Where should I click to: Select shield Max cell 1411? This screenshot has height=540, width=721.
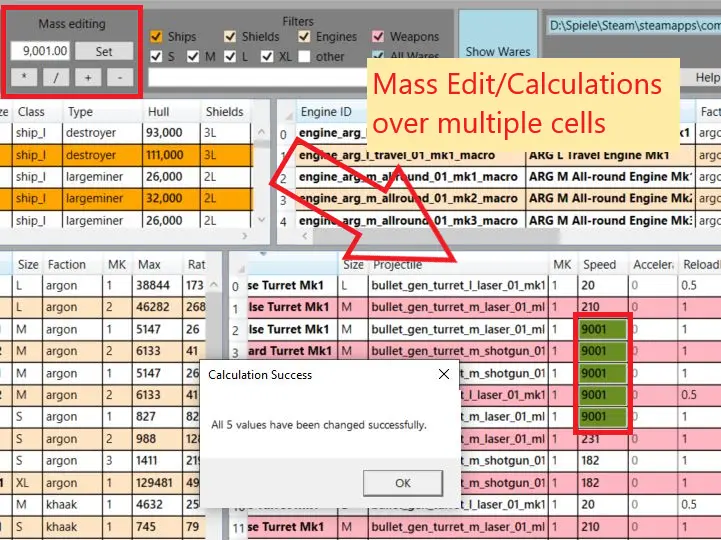(157, 460)
